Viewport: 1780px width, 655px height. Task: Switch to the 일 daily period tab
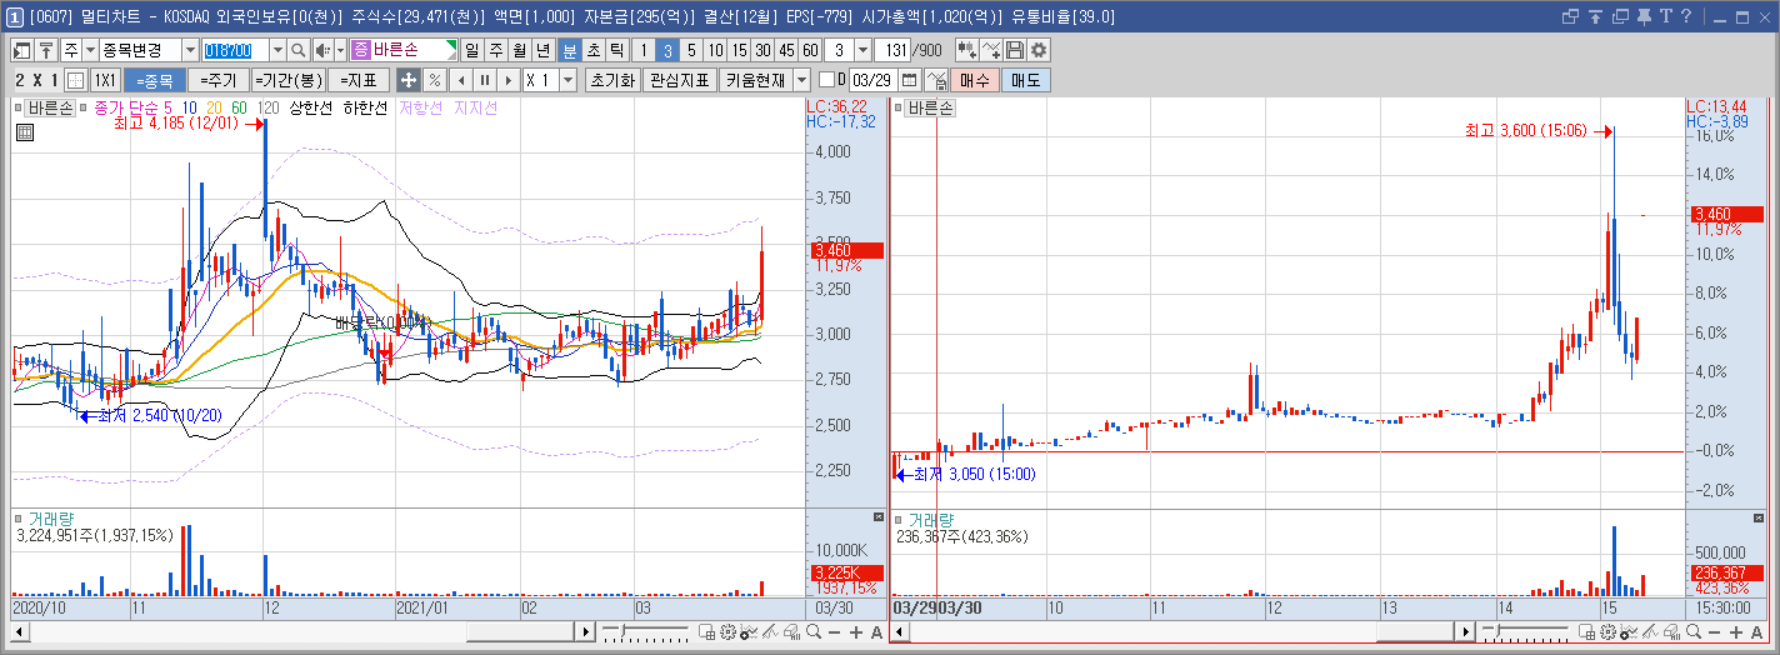472,50
